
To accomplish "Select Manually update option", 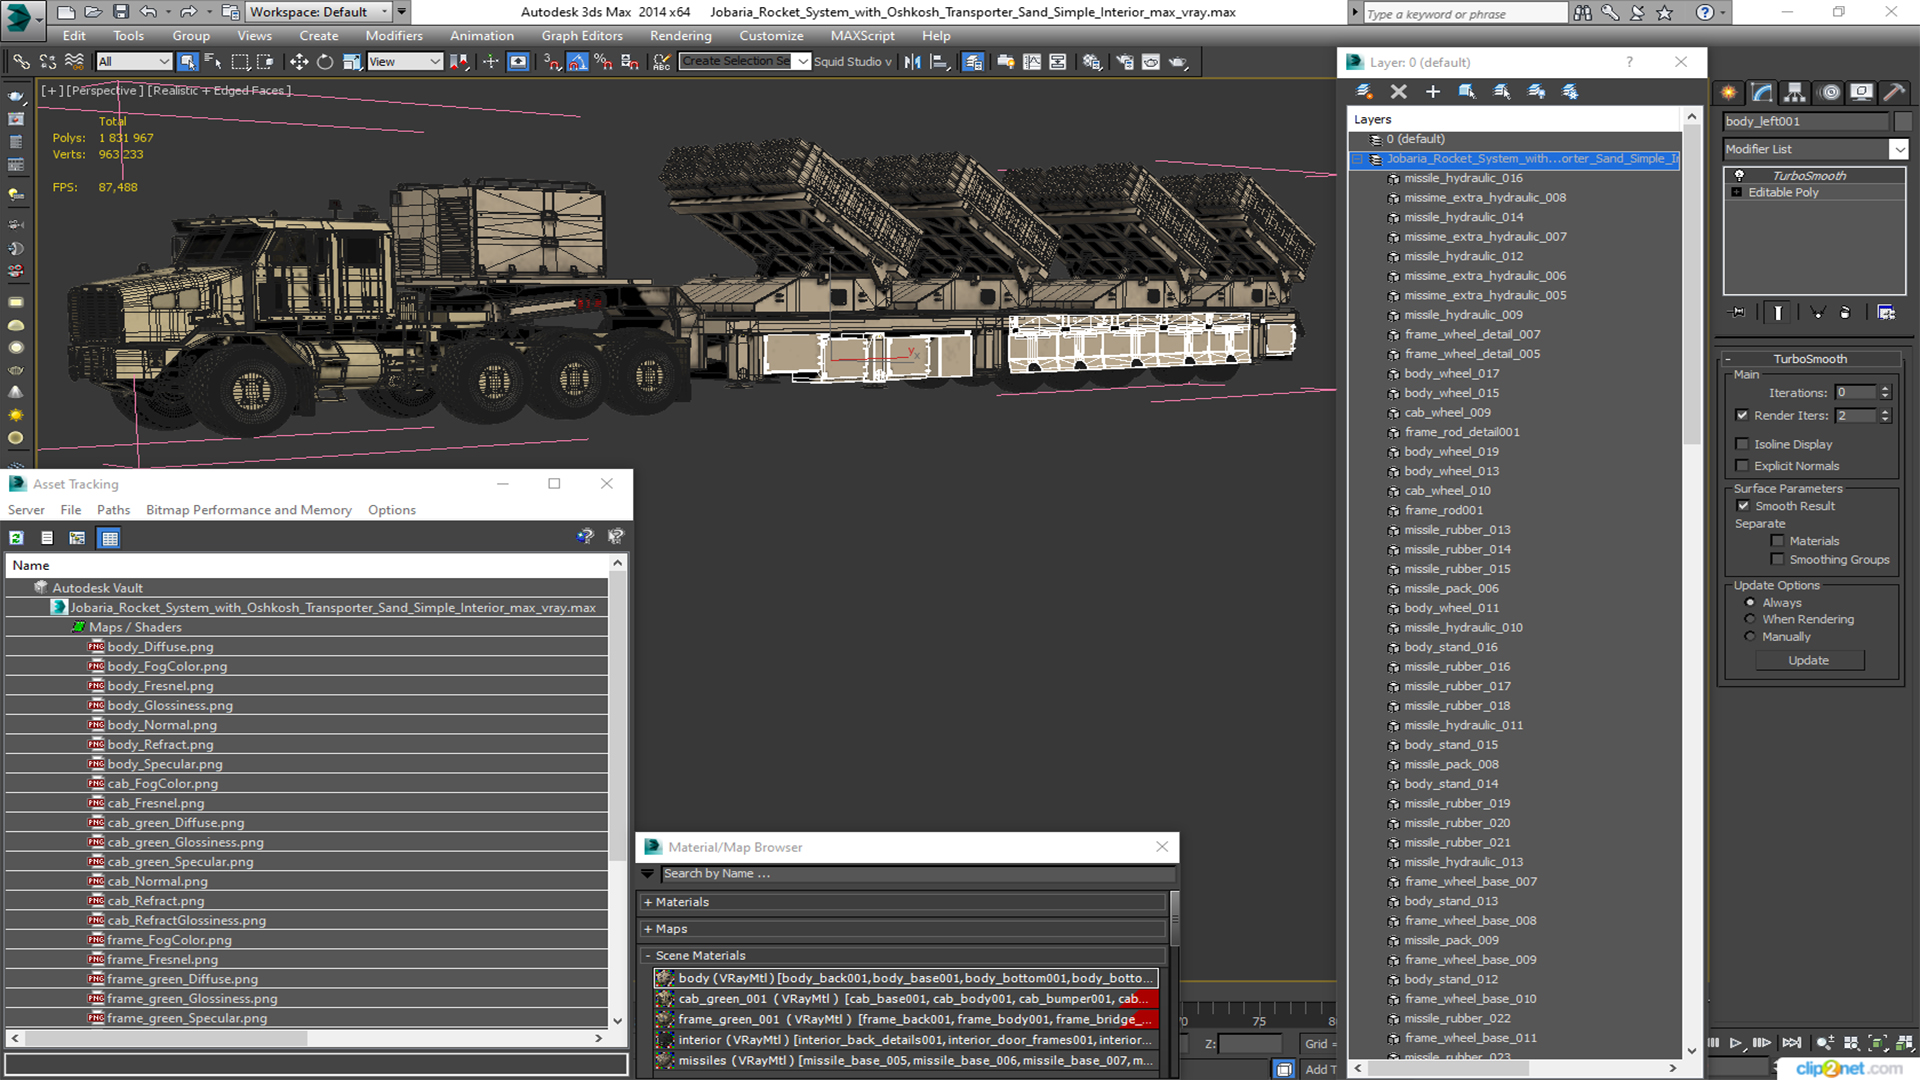I will pyautogui.click(x=1750, y=636).
